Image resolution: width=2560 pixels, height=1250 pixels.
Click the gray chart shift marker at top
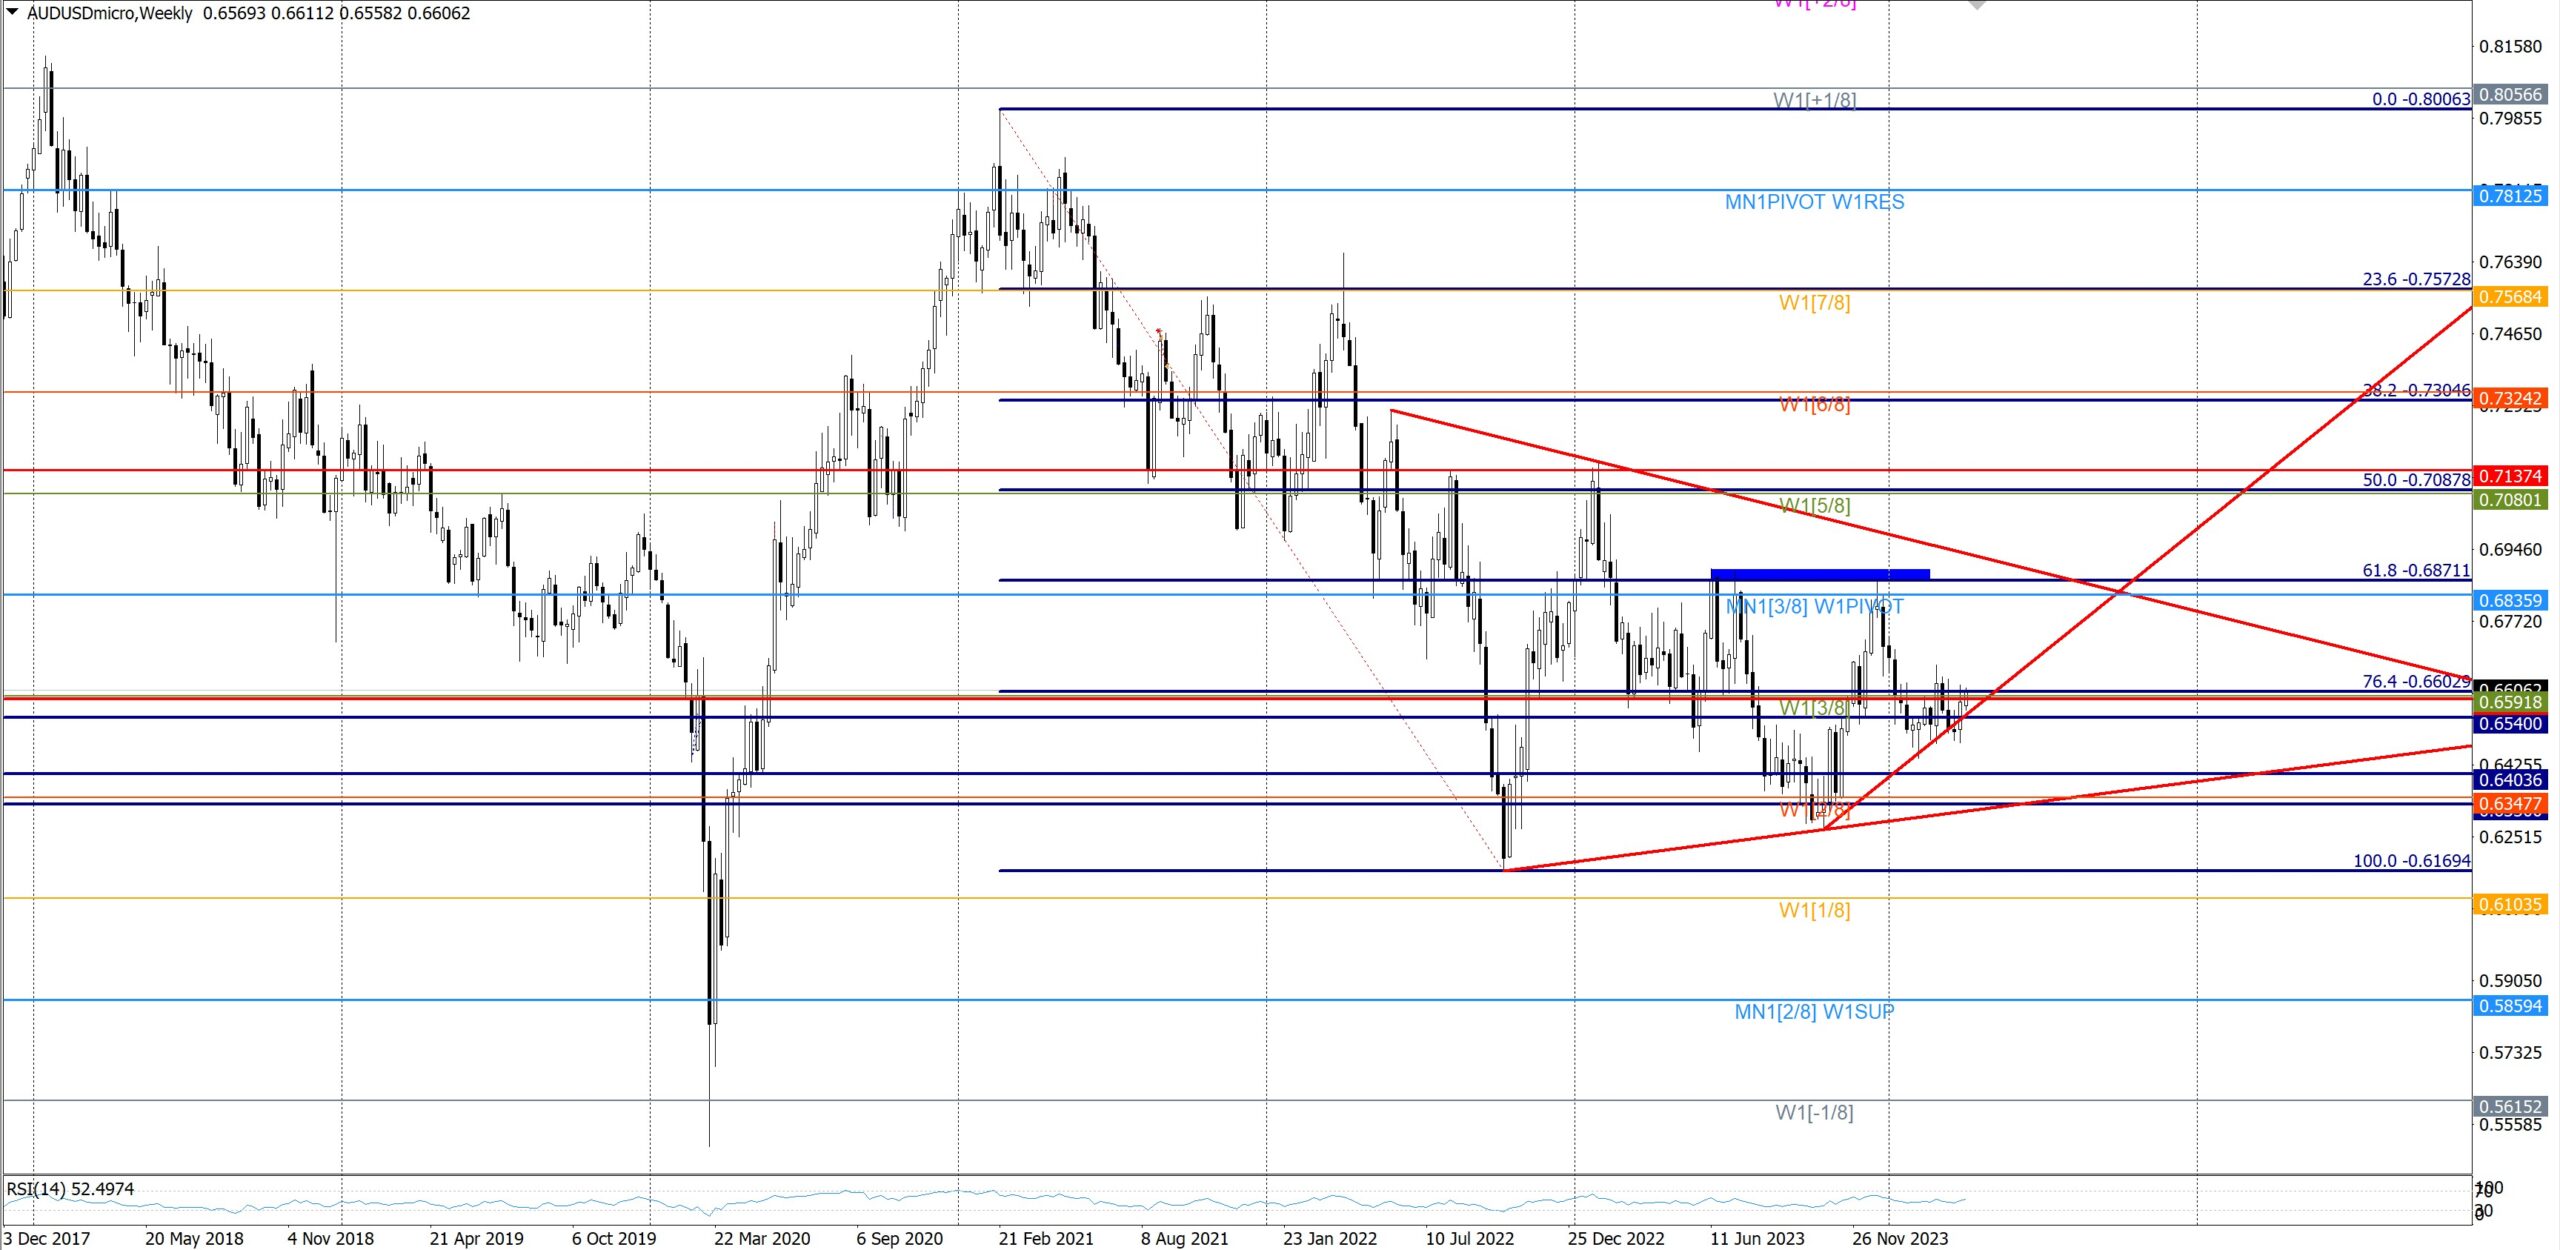tap(1976, 4)
